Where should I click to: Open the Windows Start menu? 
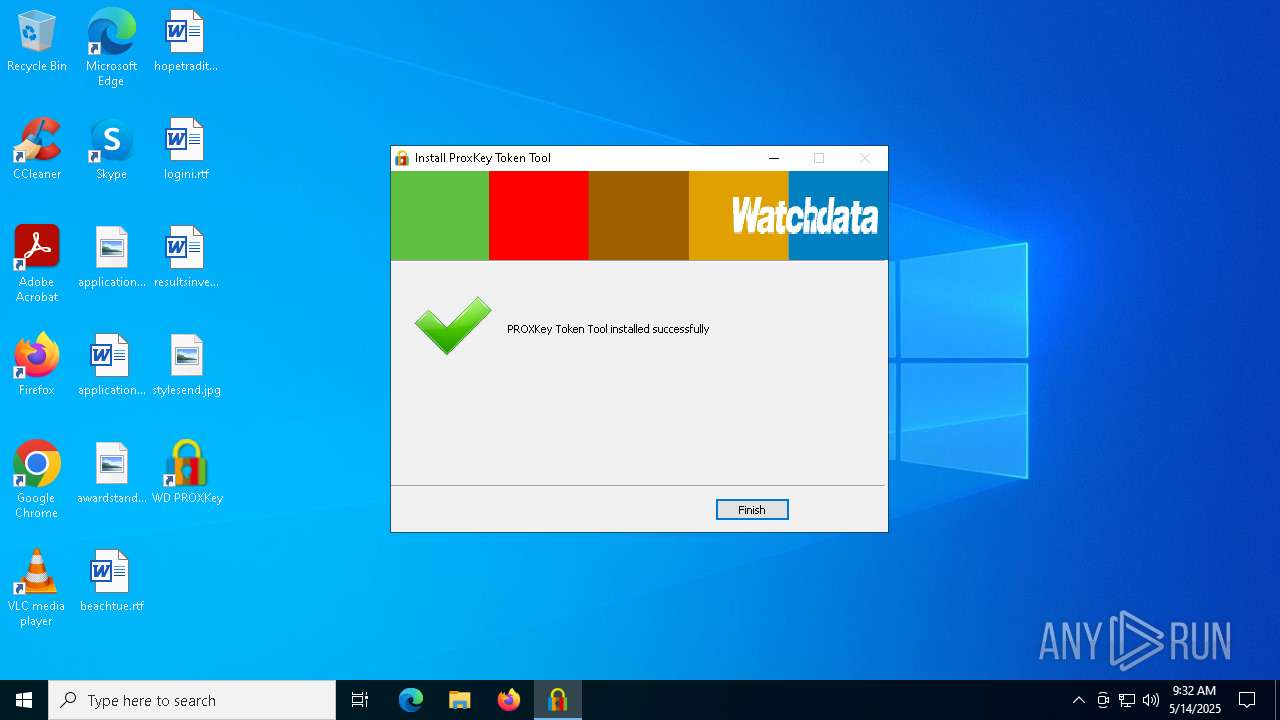(x=24, y=700)
